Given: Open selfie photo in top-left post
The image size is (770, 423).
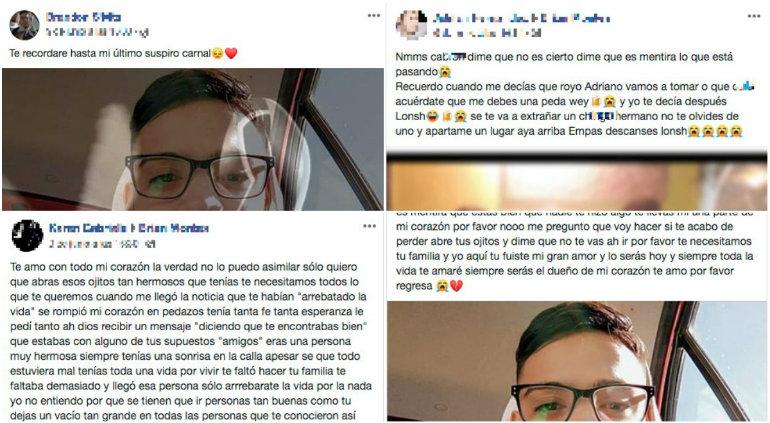Looking at the screenshot, I should 193,140.
